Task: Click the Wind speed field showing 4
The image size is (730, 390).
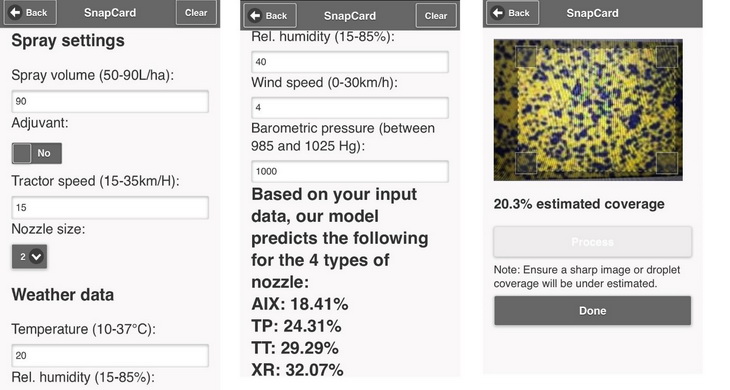Action: [x=350, y=108]
